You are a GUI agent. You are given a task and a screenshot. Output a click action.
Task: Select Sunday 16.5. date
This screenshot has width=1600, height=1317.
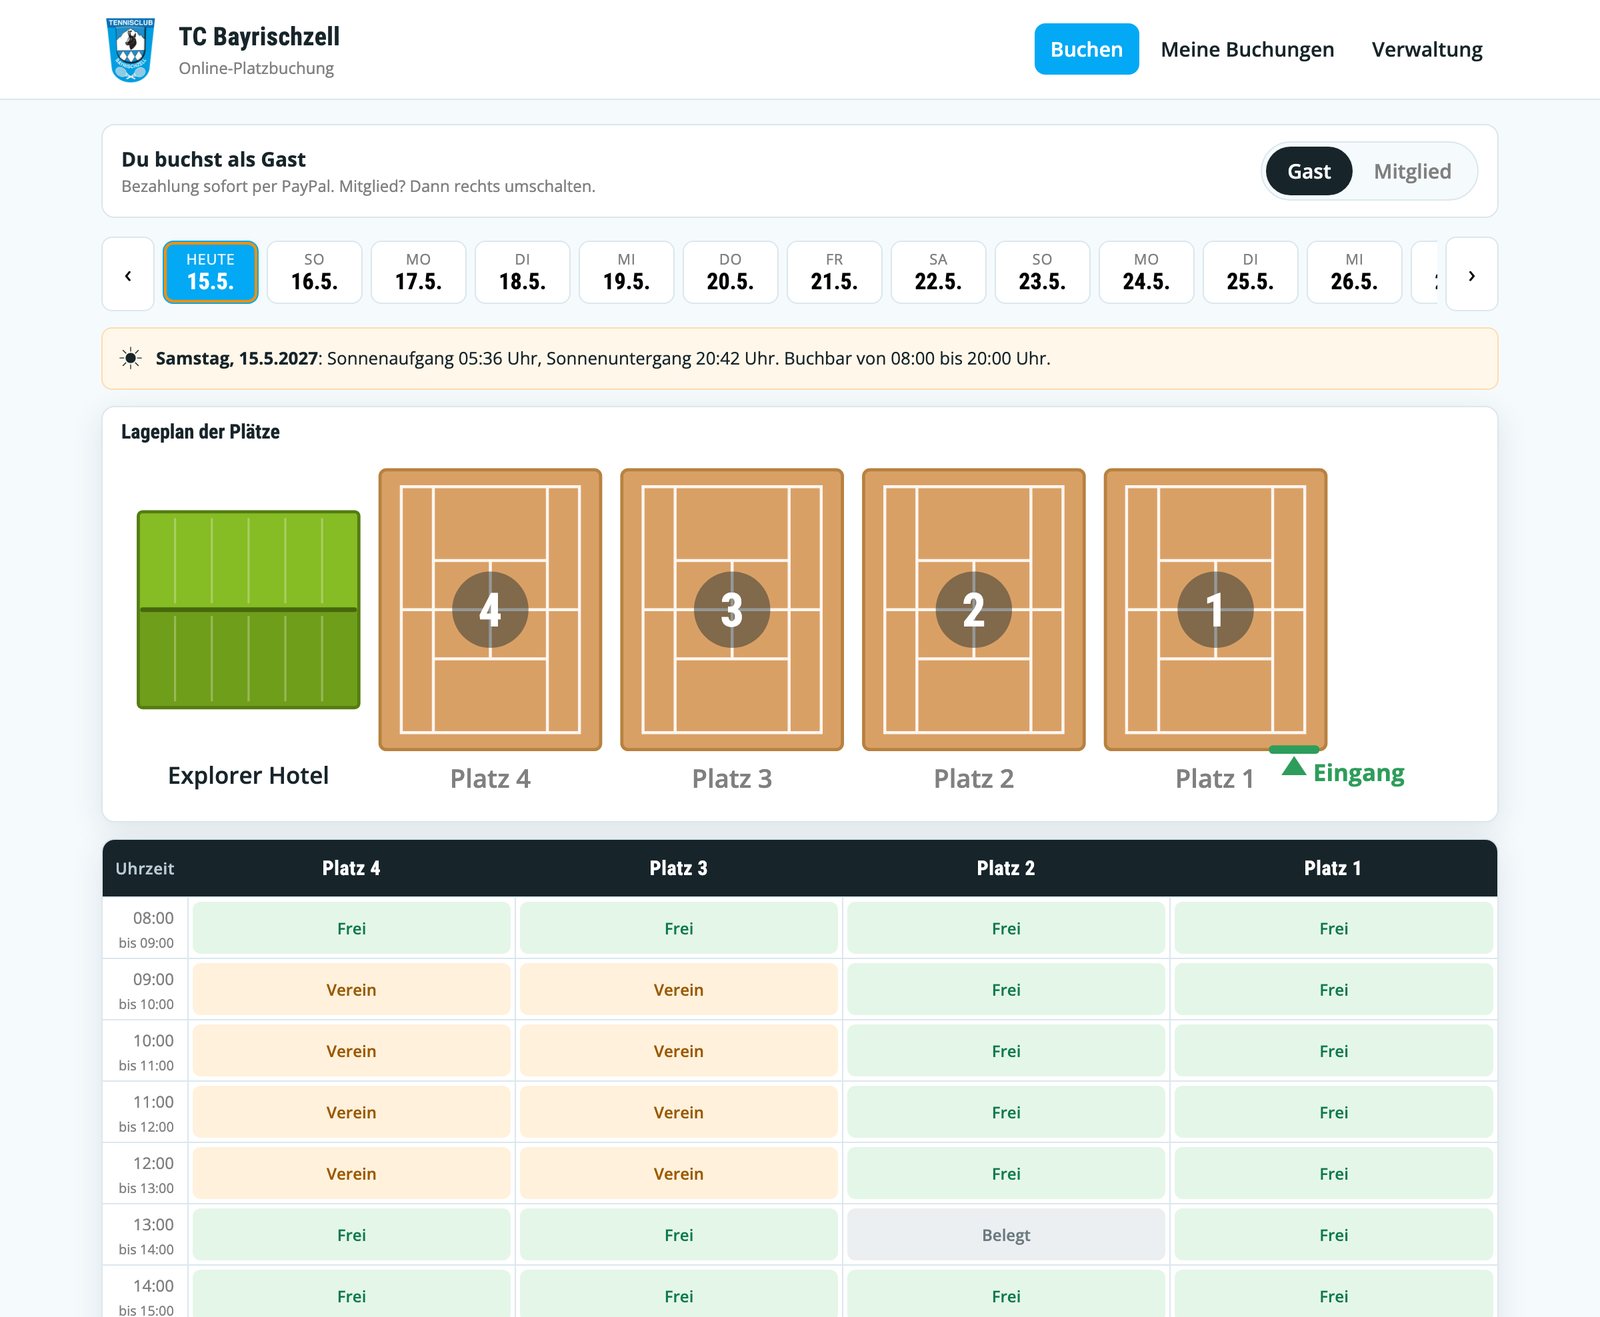pos(314,272)
